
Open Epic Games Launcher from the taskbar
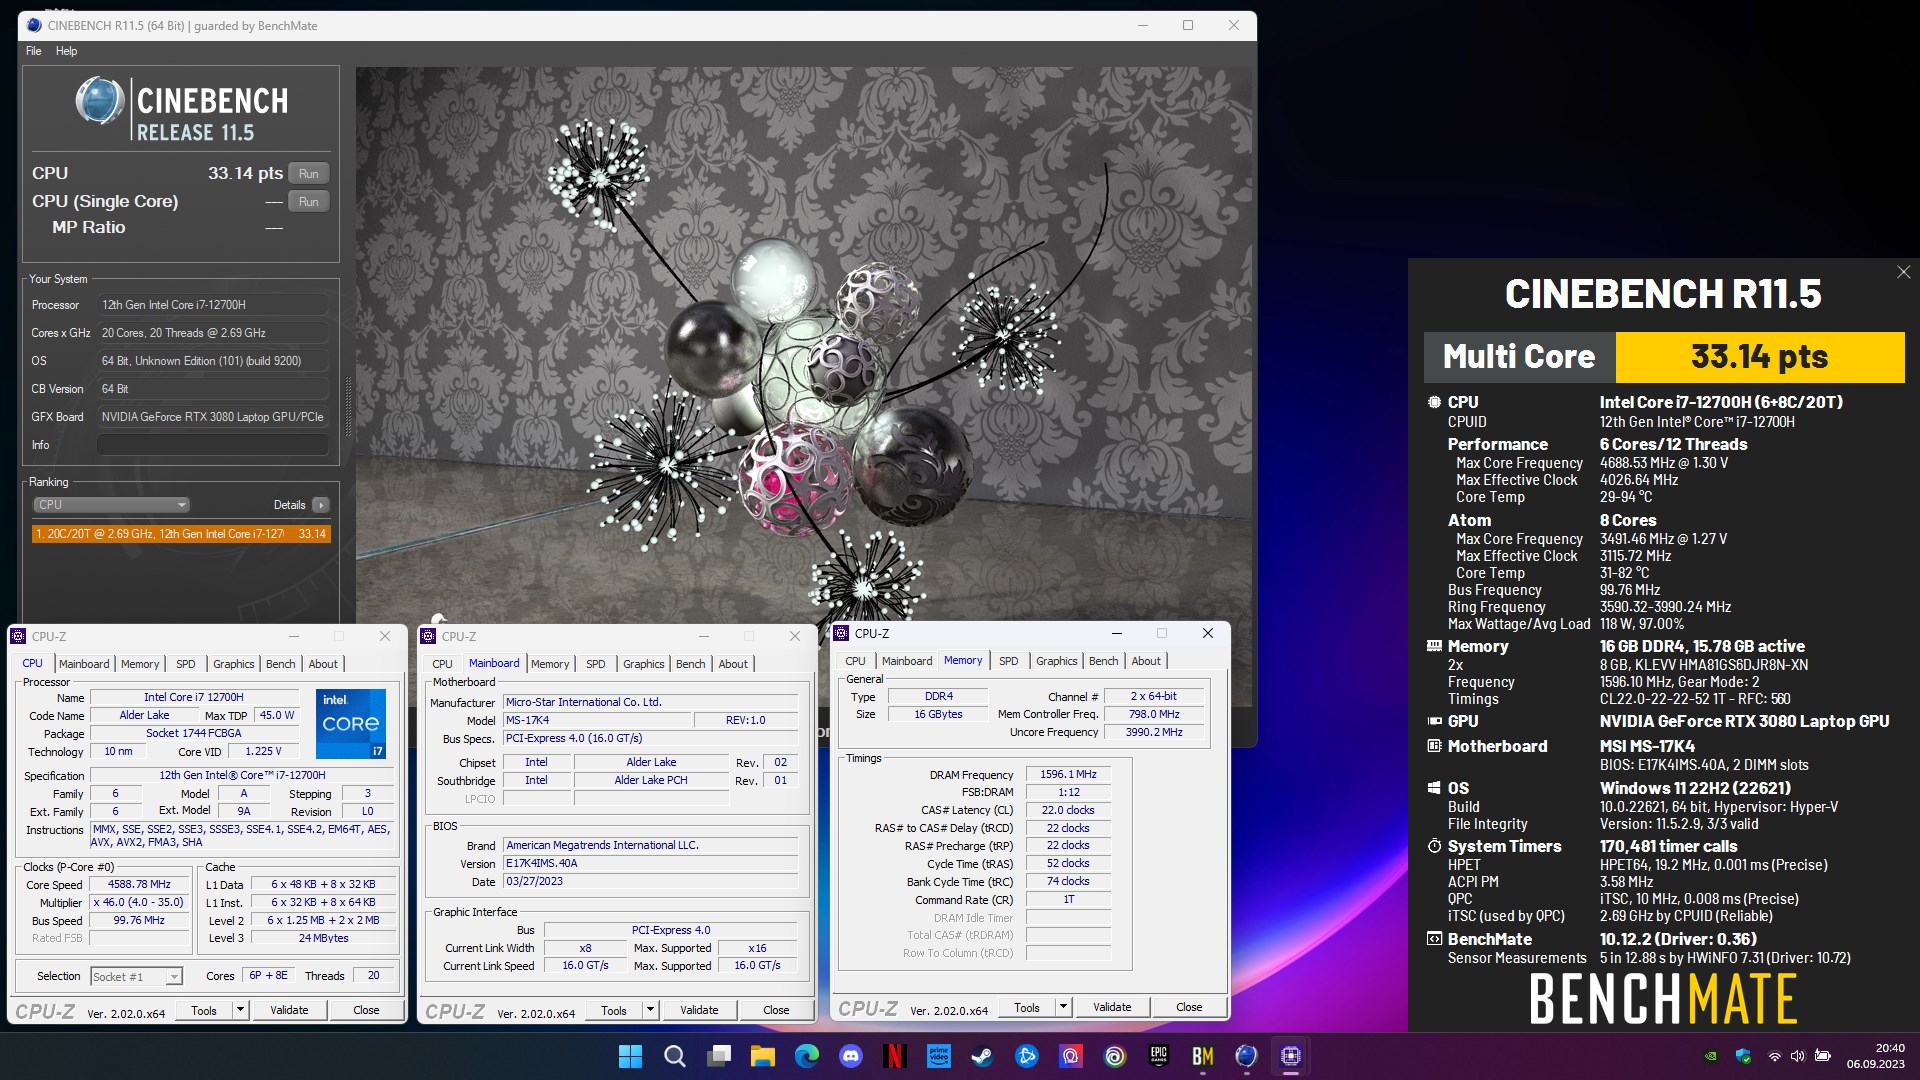(x=1159, y=1056)
